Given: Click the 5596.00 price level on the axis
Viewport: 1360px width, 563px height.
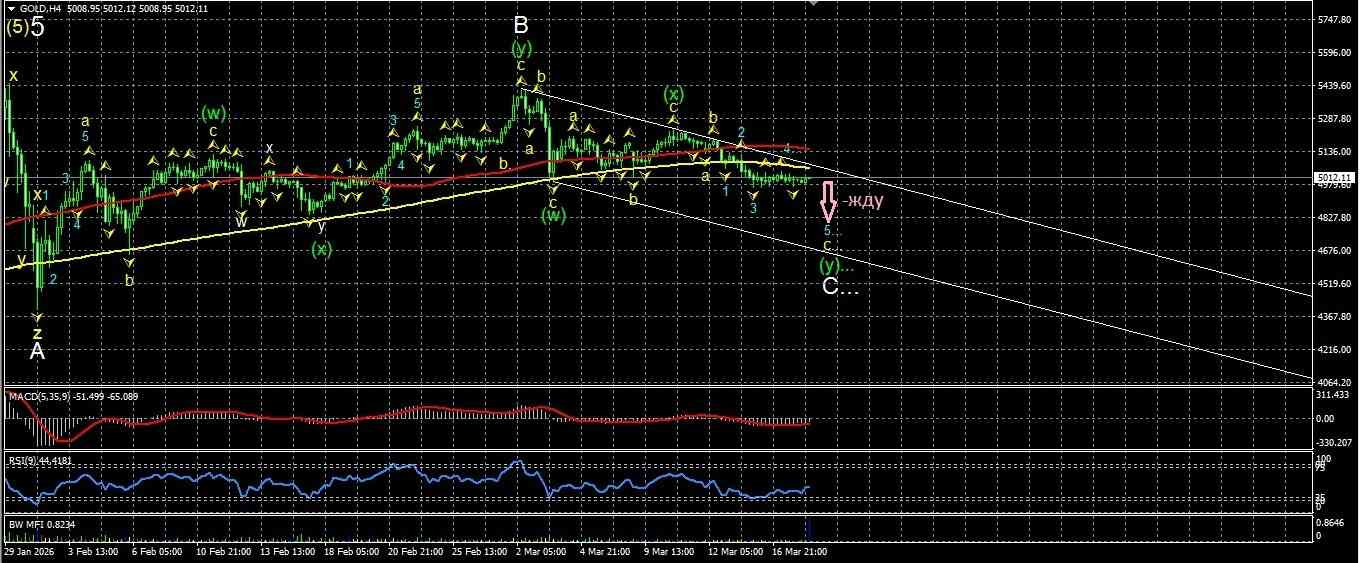Looking at the screenshot, I should pyautogui.click(x=1337, y=53).
